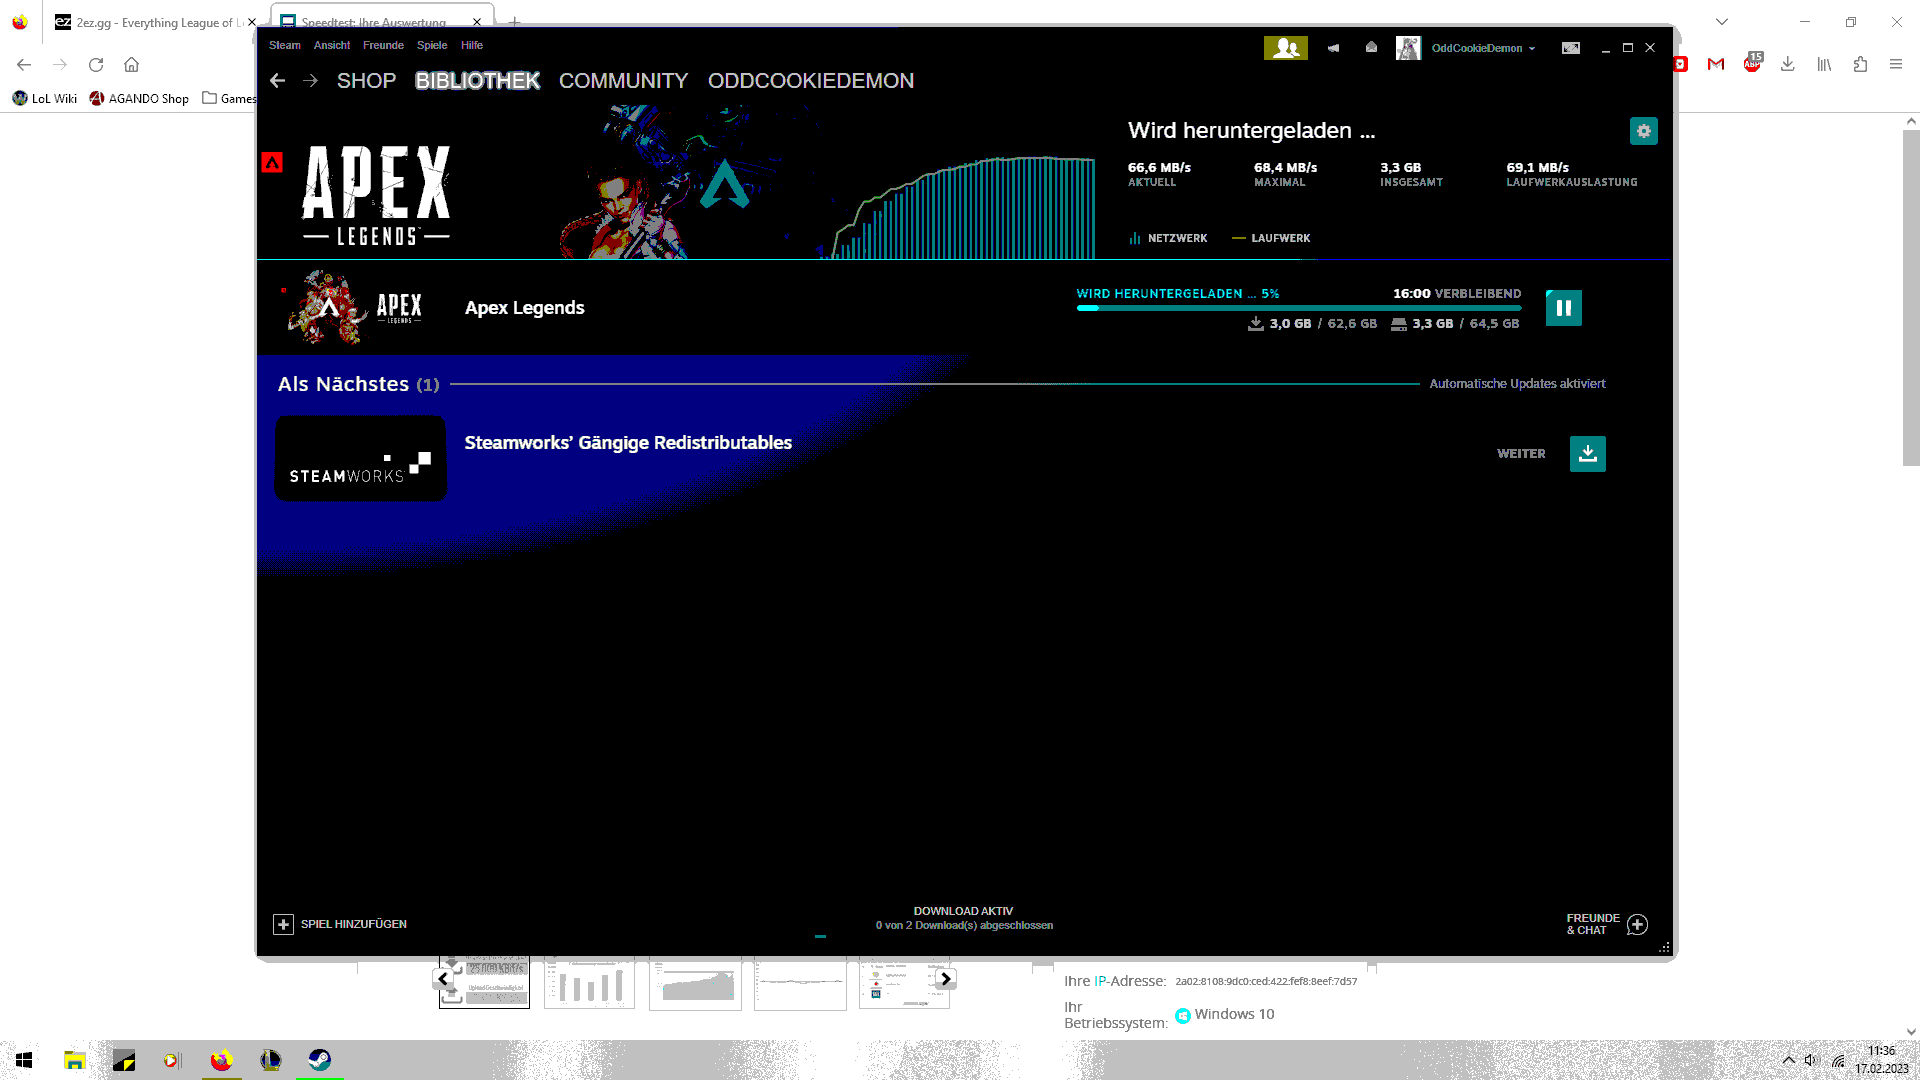Show next speedtest thumbnails

click(x=946, y=979)
